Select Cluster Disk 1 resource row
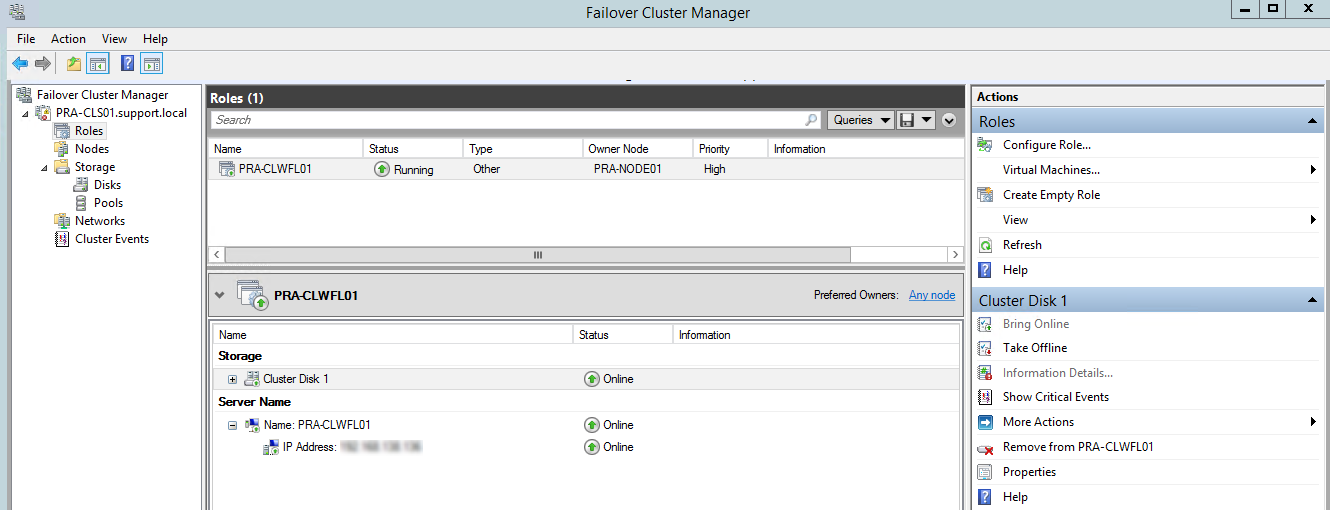 pos(585,379)
